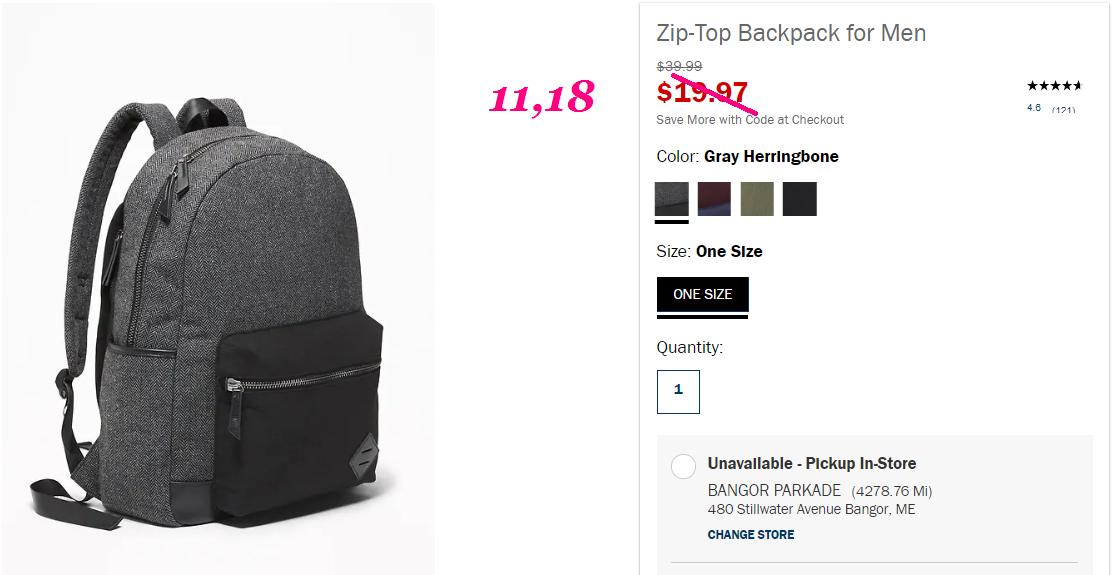Select the black color swatch

(799, 199)
